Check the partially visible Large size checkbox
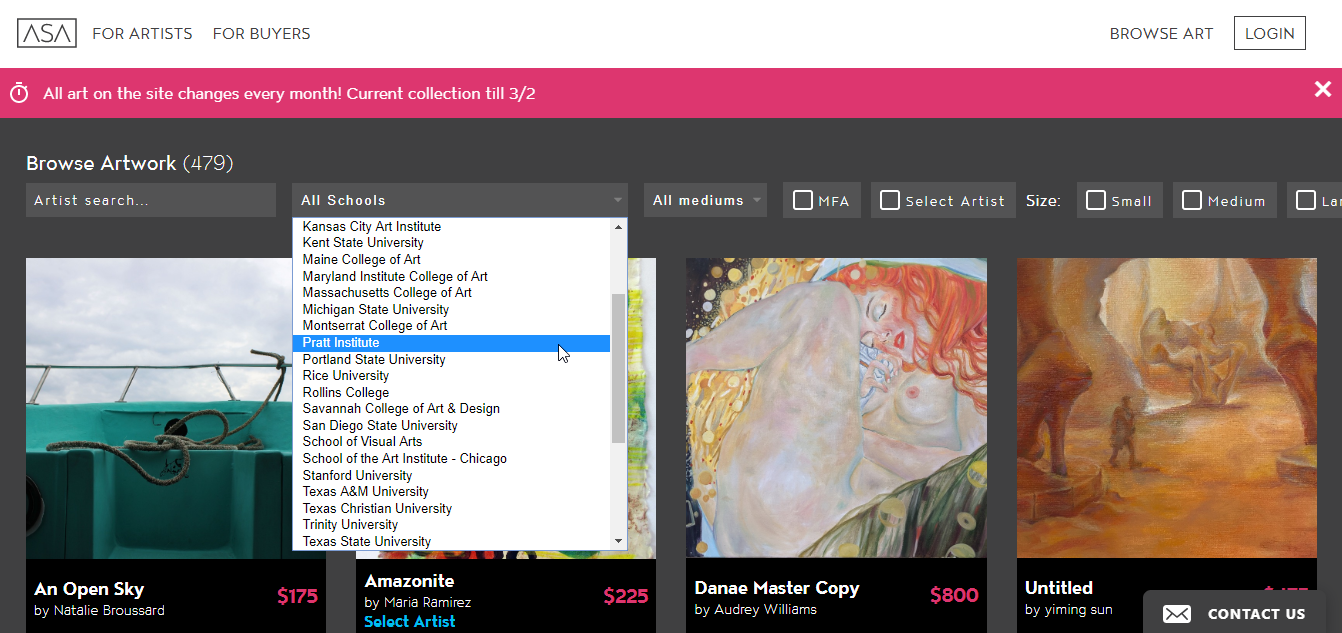The height and width of the screenshot is (633, 1342). [1306, 201]
